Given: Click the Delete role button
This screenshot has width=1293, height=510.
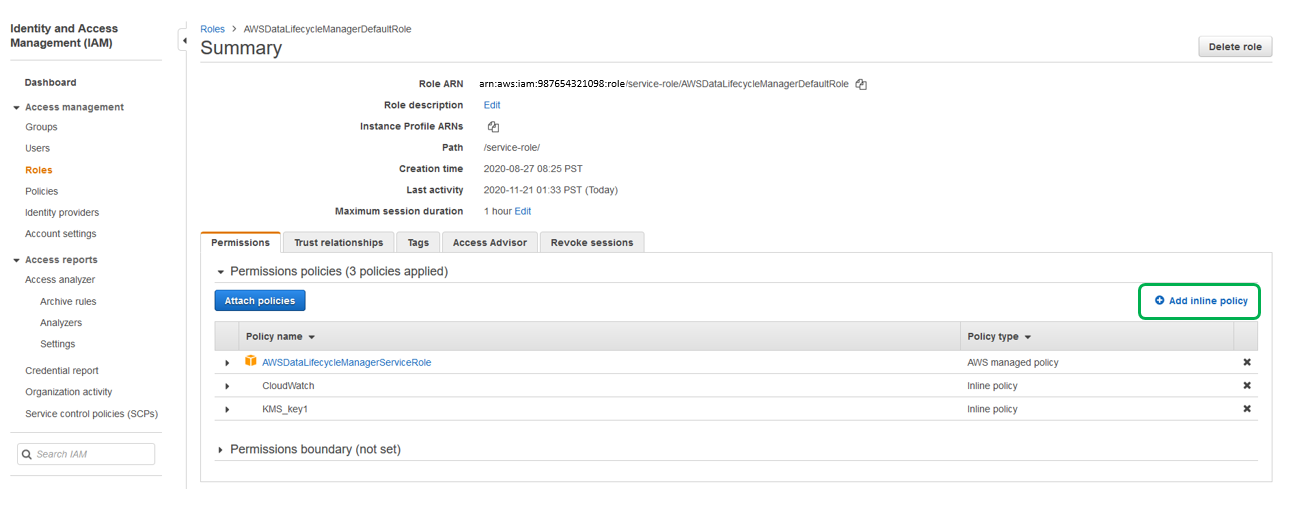Looking at the screenshot, I should 1235,47.
